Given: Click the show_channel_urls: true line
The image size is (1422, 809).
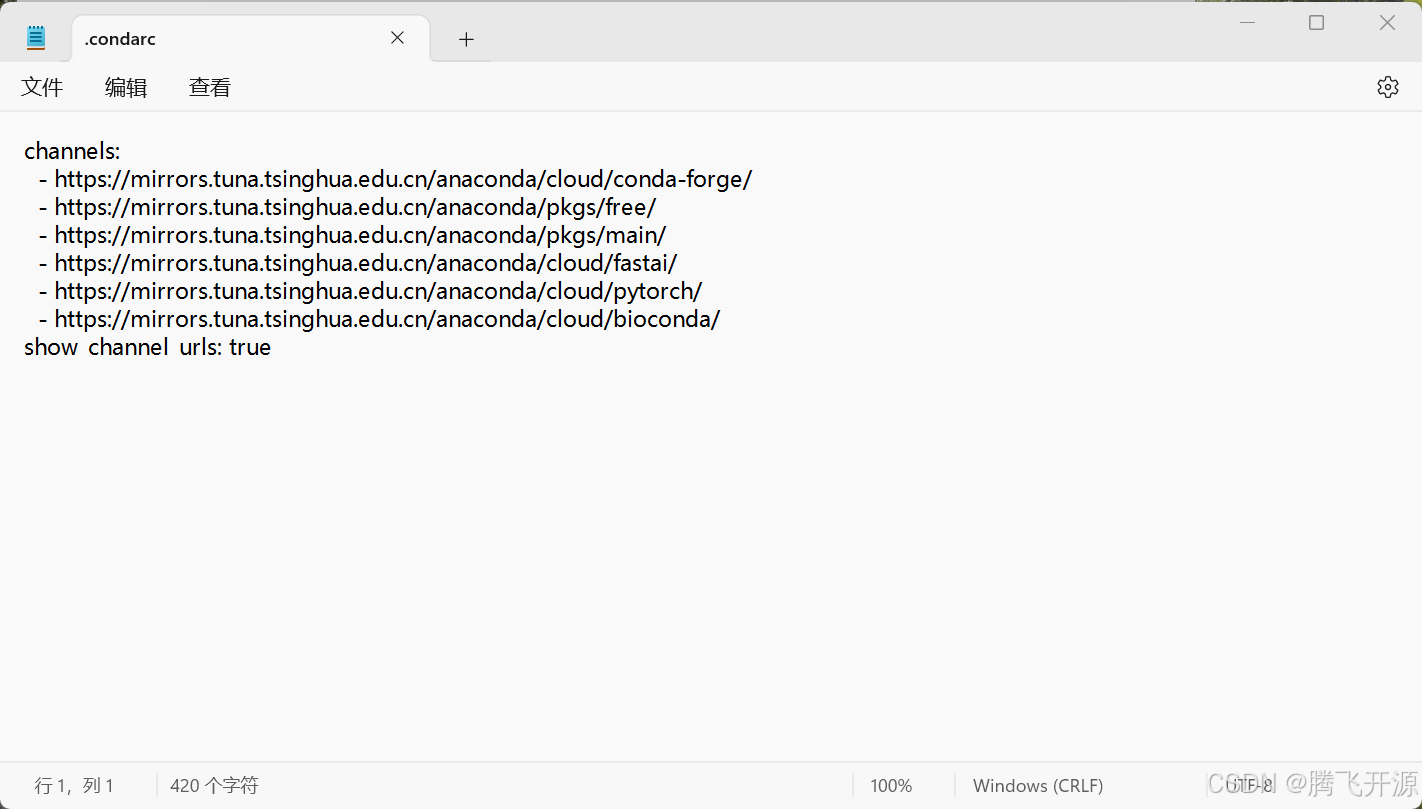Looking at the screenshot, I should [148, 347].
